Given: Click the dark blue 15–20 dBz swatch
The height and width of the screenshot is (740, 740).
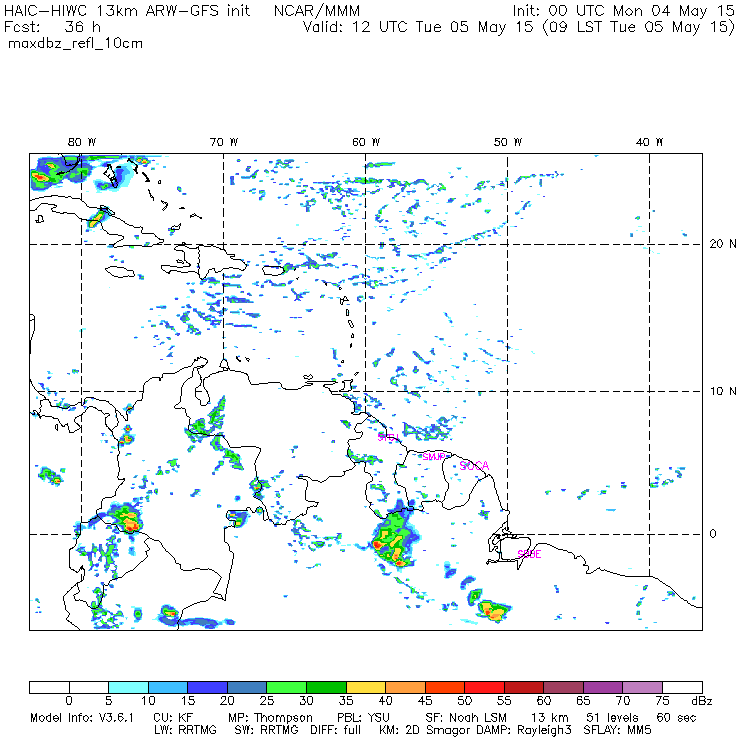Looking at the screenshot, I should [x=208, y=687].
